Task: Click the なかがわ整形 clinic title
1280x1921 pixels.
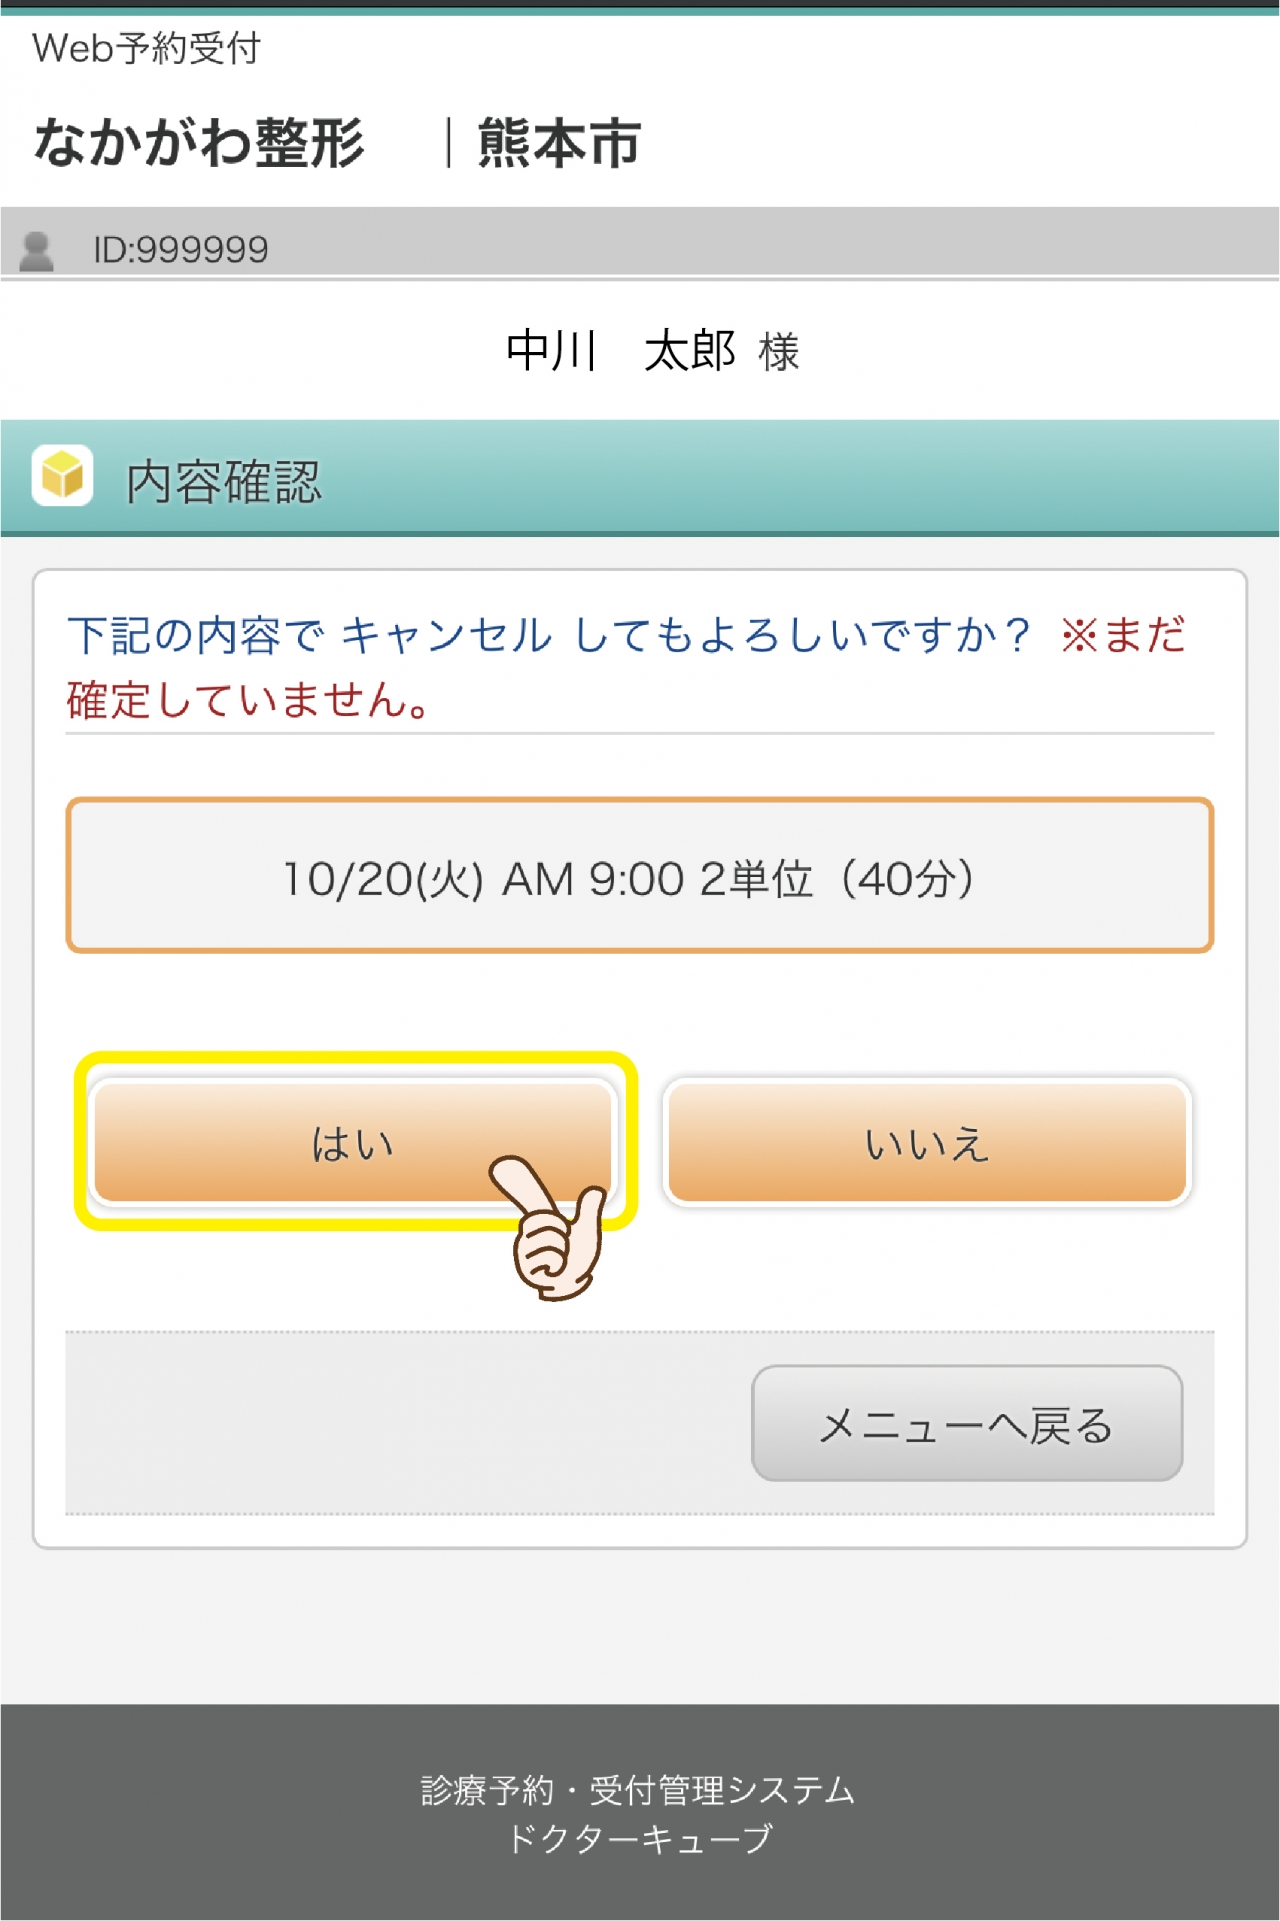Action: (x=200, y=142)
